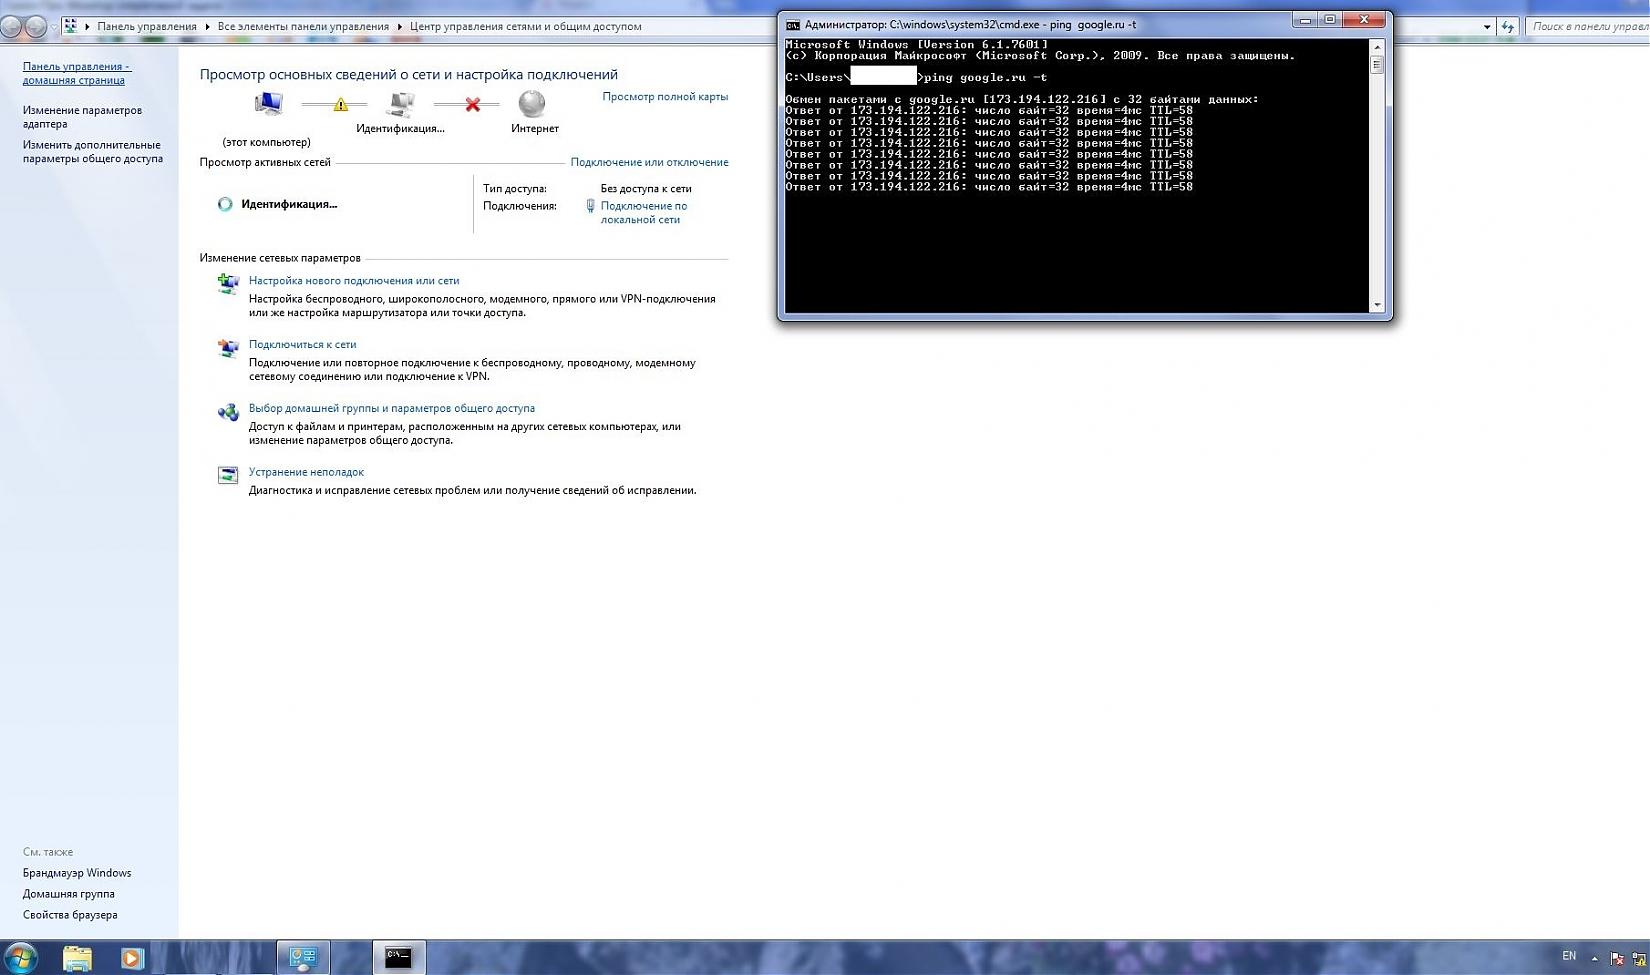Screen dimensions: 1650x975
Task: Open Windows Media Player from the taskbar
Action: click(x=131, y=958)
